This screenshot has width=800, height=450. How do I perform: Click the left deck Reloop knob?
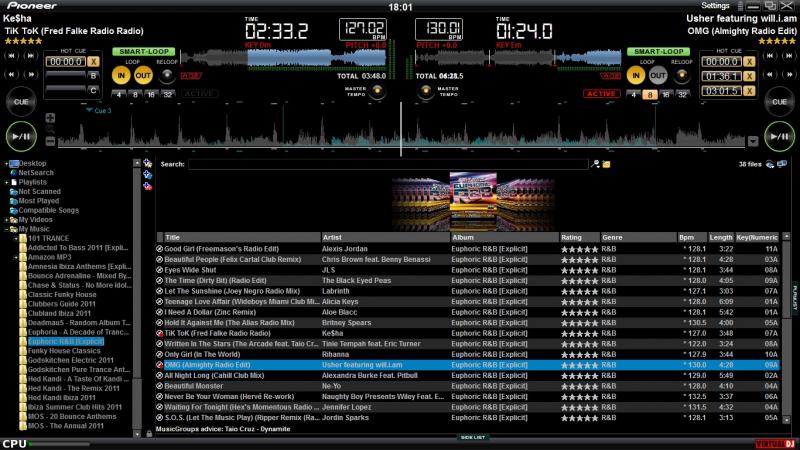pos(166,75)
